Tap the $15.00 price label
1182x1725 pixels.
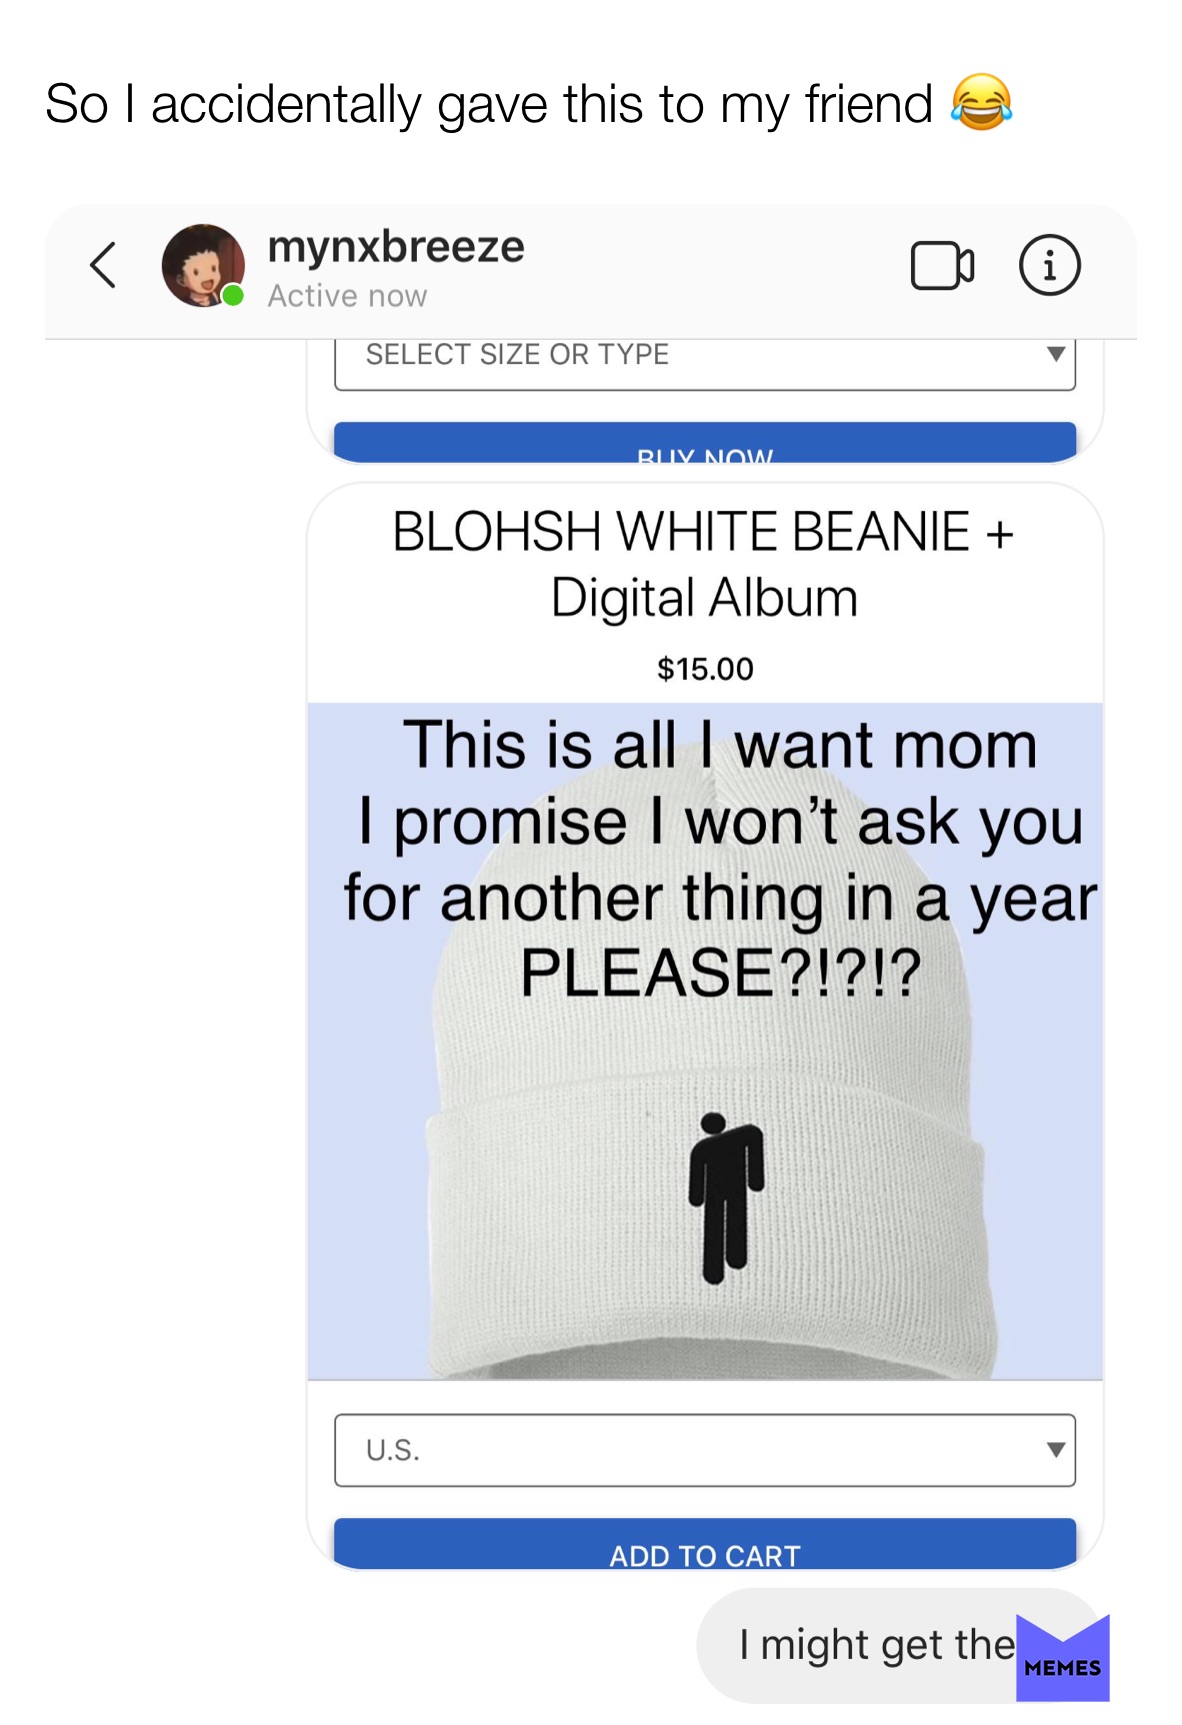705,669
